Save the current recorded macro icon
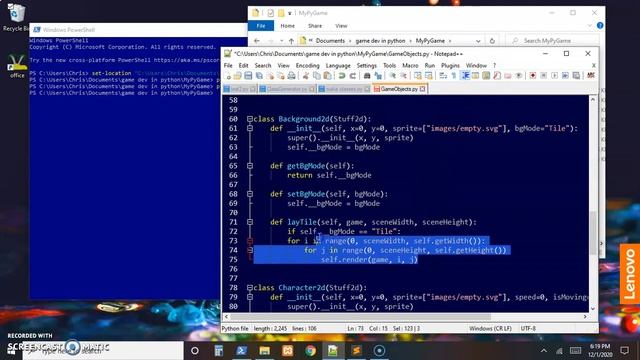Screen dimensions: 640x360 click(x=576, y=76)
